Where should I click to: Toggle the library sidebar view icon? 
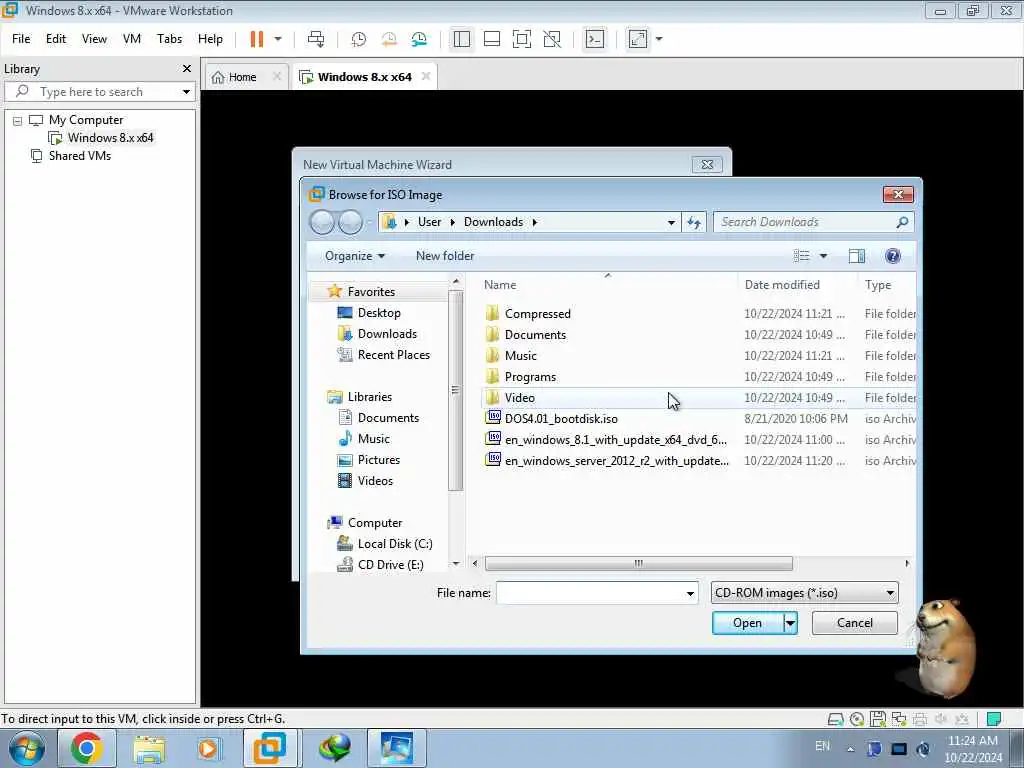click(462, 39)
